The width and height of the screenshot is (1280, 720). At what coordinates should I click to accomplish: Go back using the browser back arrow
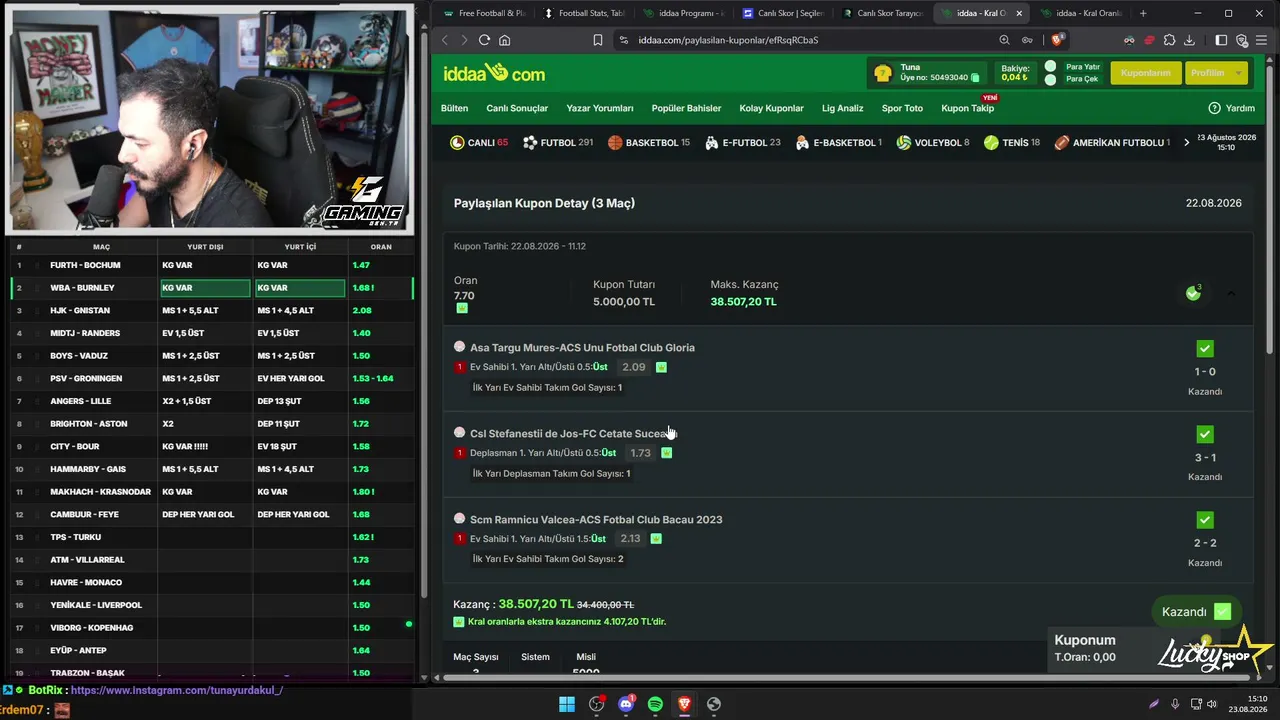445,40
